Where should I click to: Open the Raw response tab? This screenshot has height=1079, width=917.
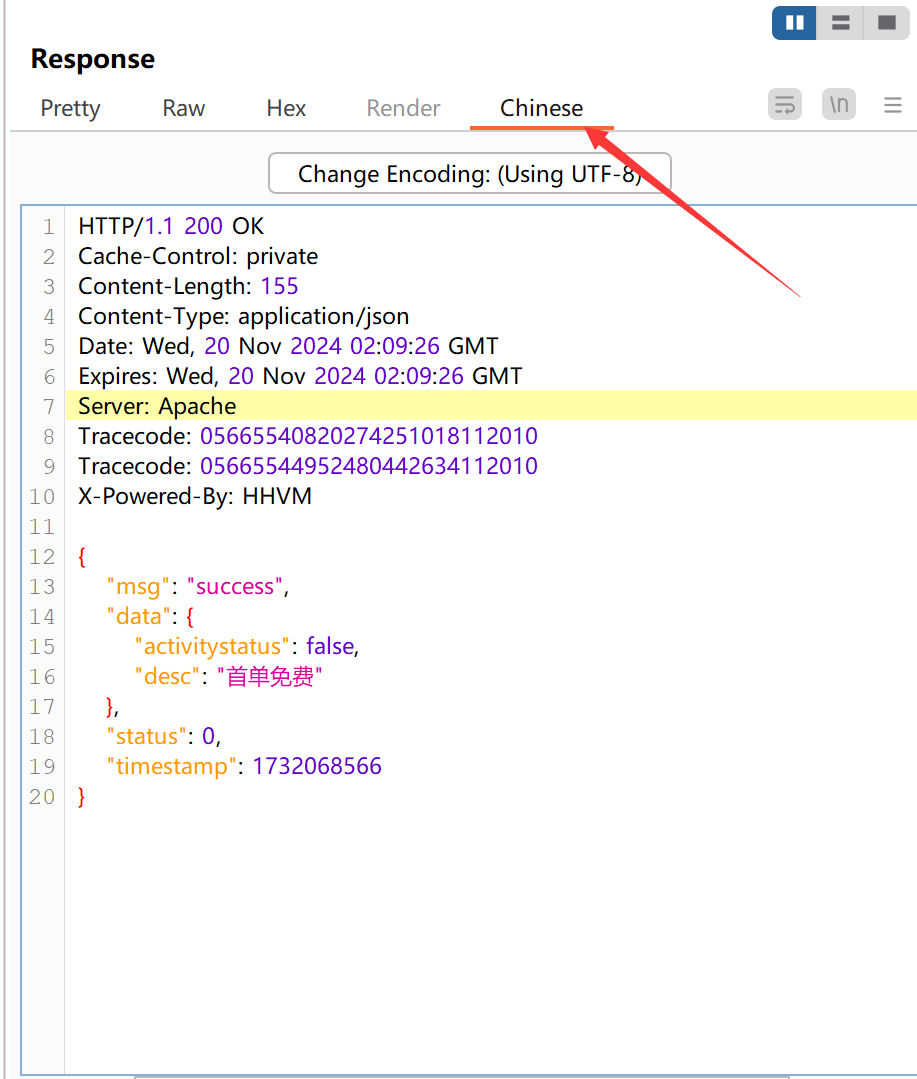(x=184, y=108)
